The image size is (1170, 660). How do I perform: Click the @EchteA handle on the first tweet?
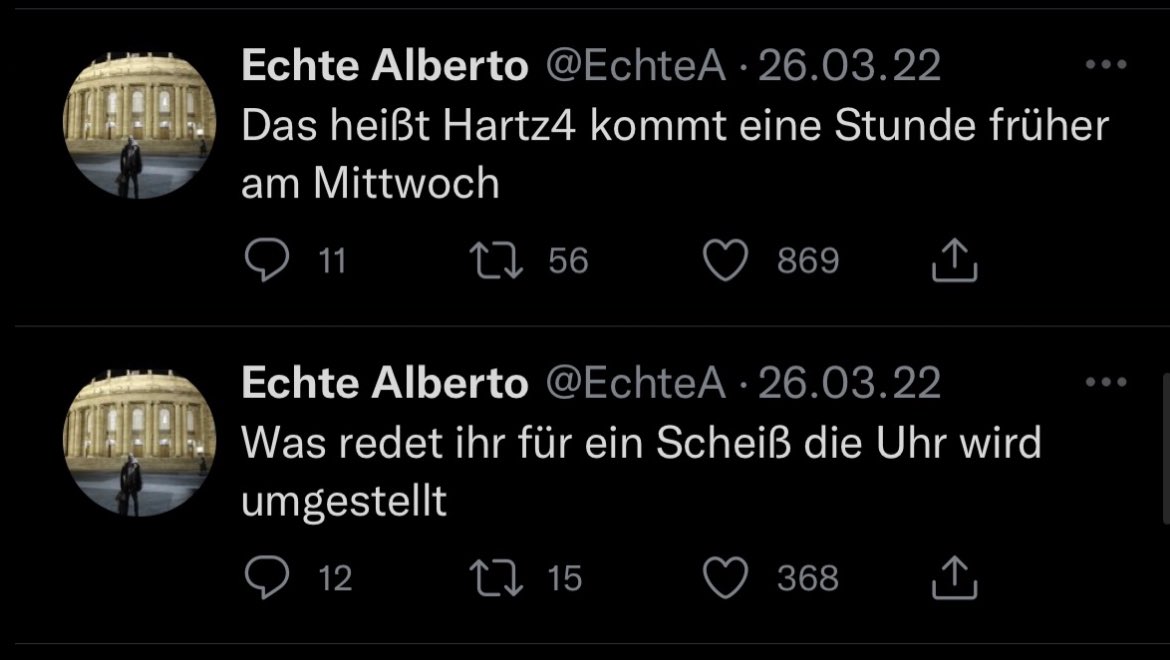click(634, 67)
